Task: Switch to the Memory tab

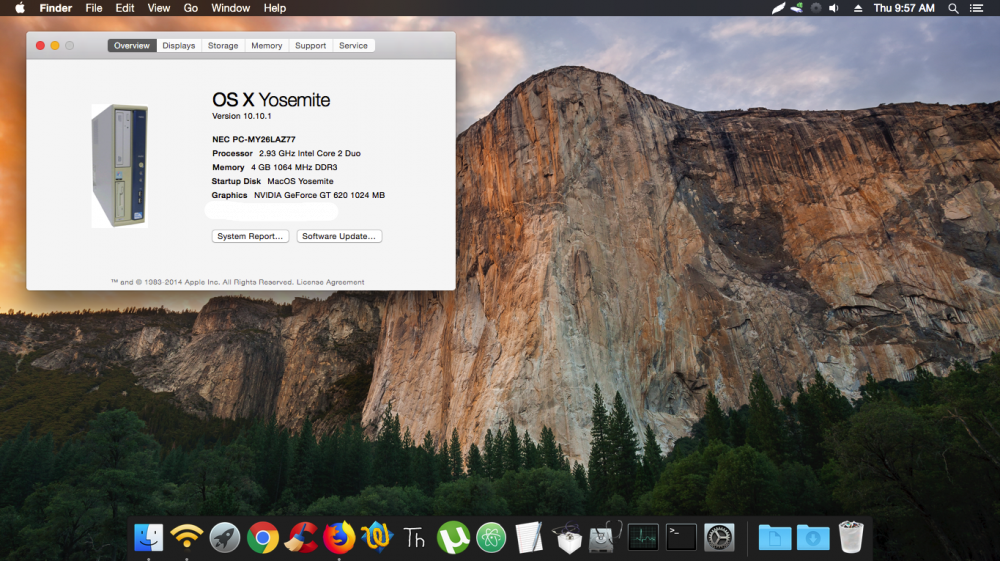Action: (267, 45)
